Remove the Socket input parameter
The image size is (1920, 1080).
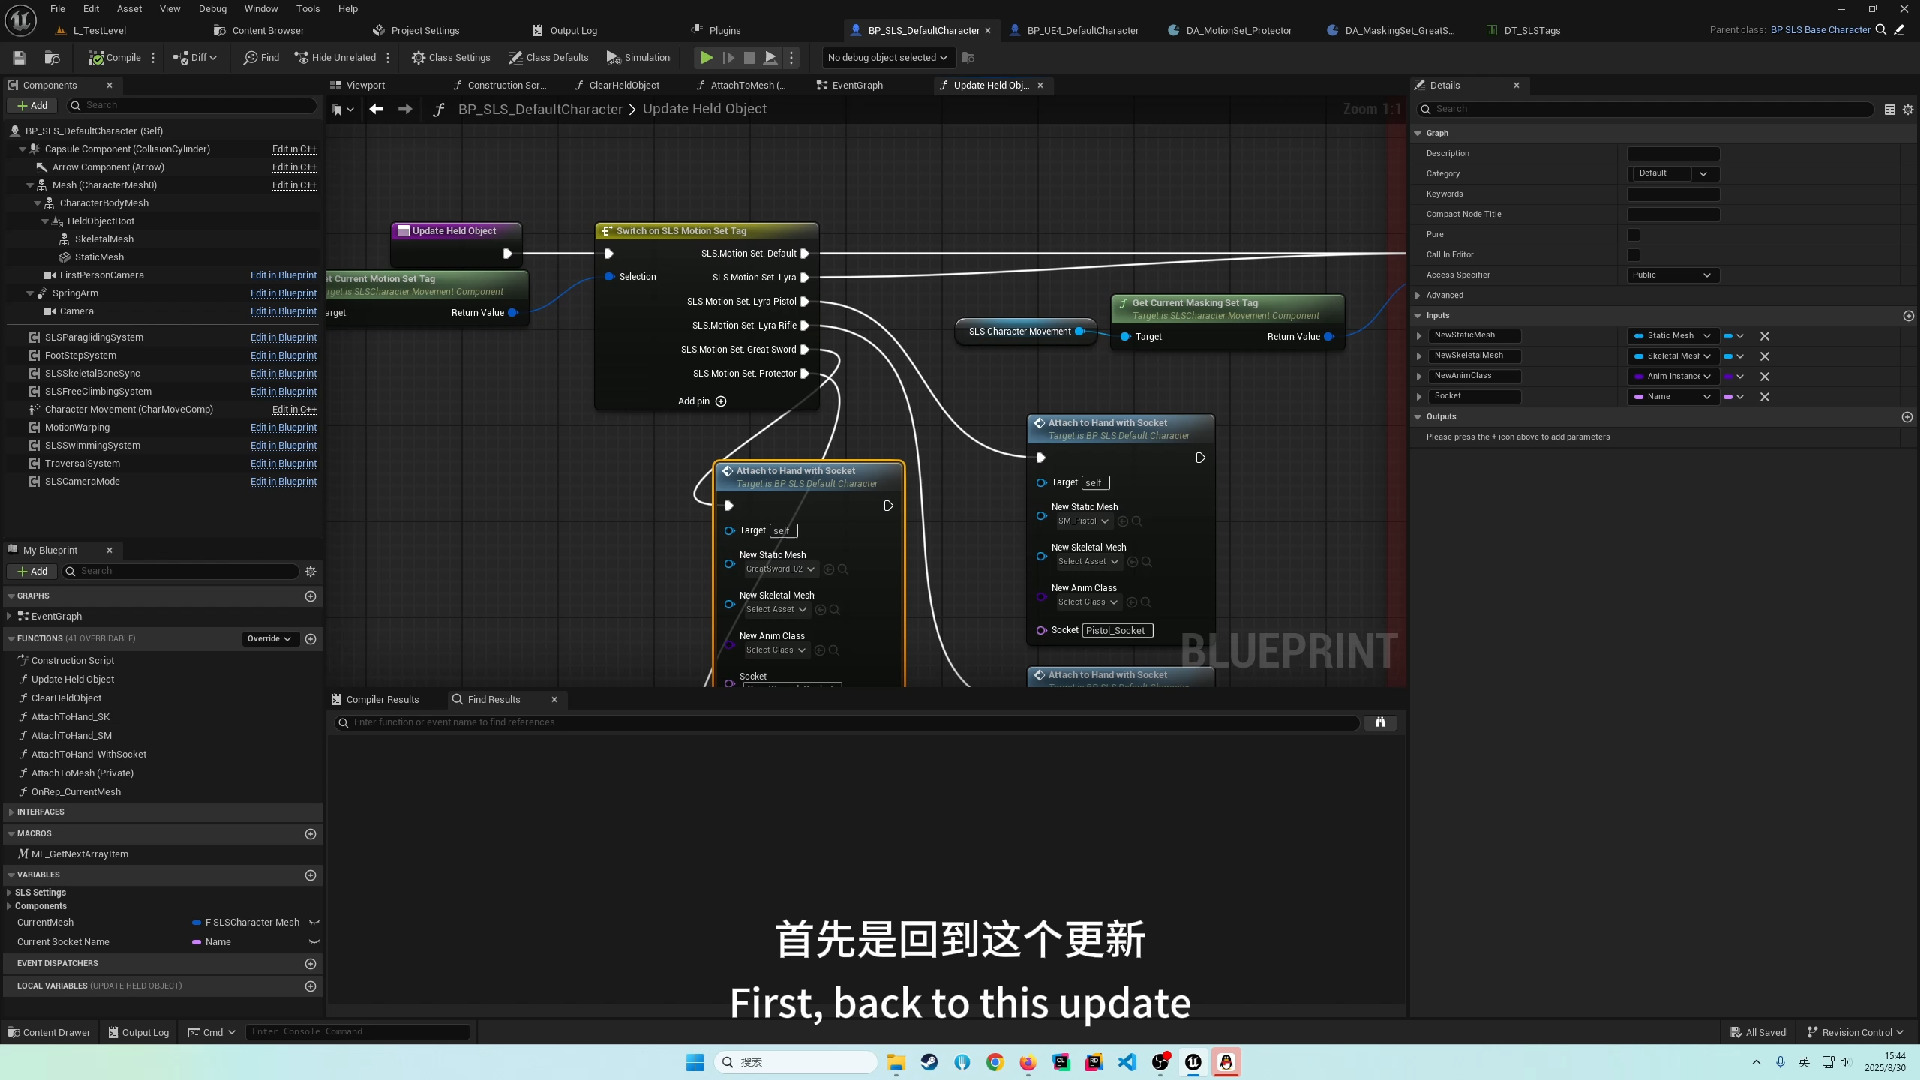pyautogui.click(x=1765, y=397)
